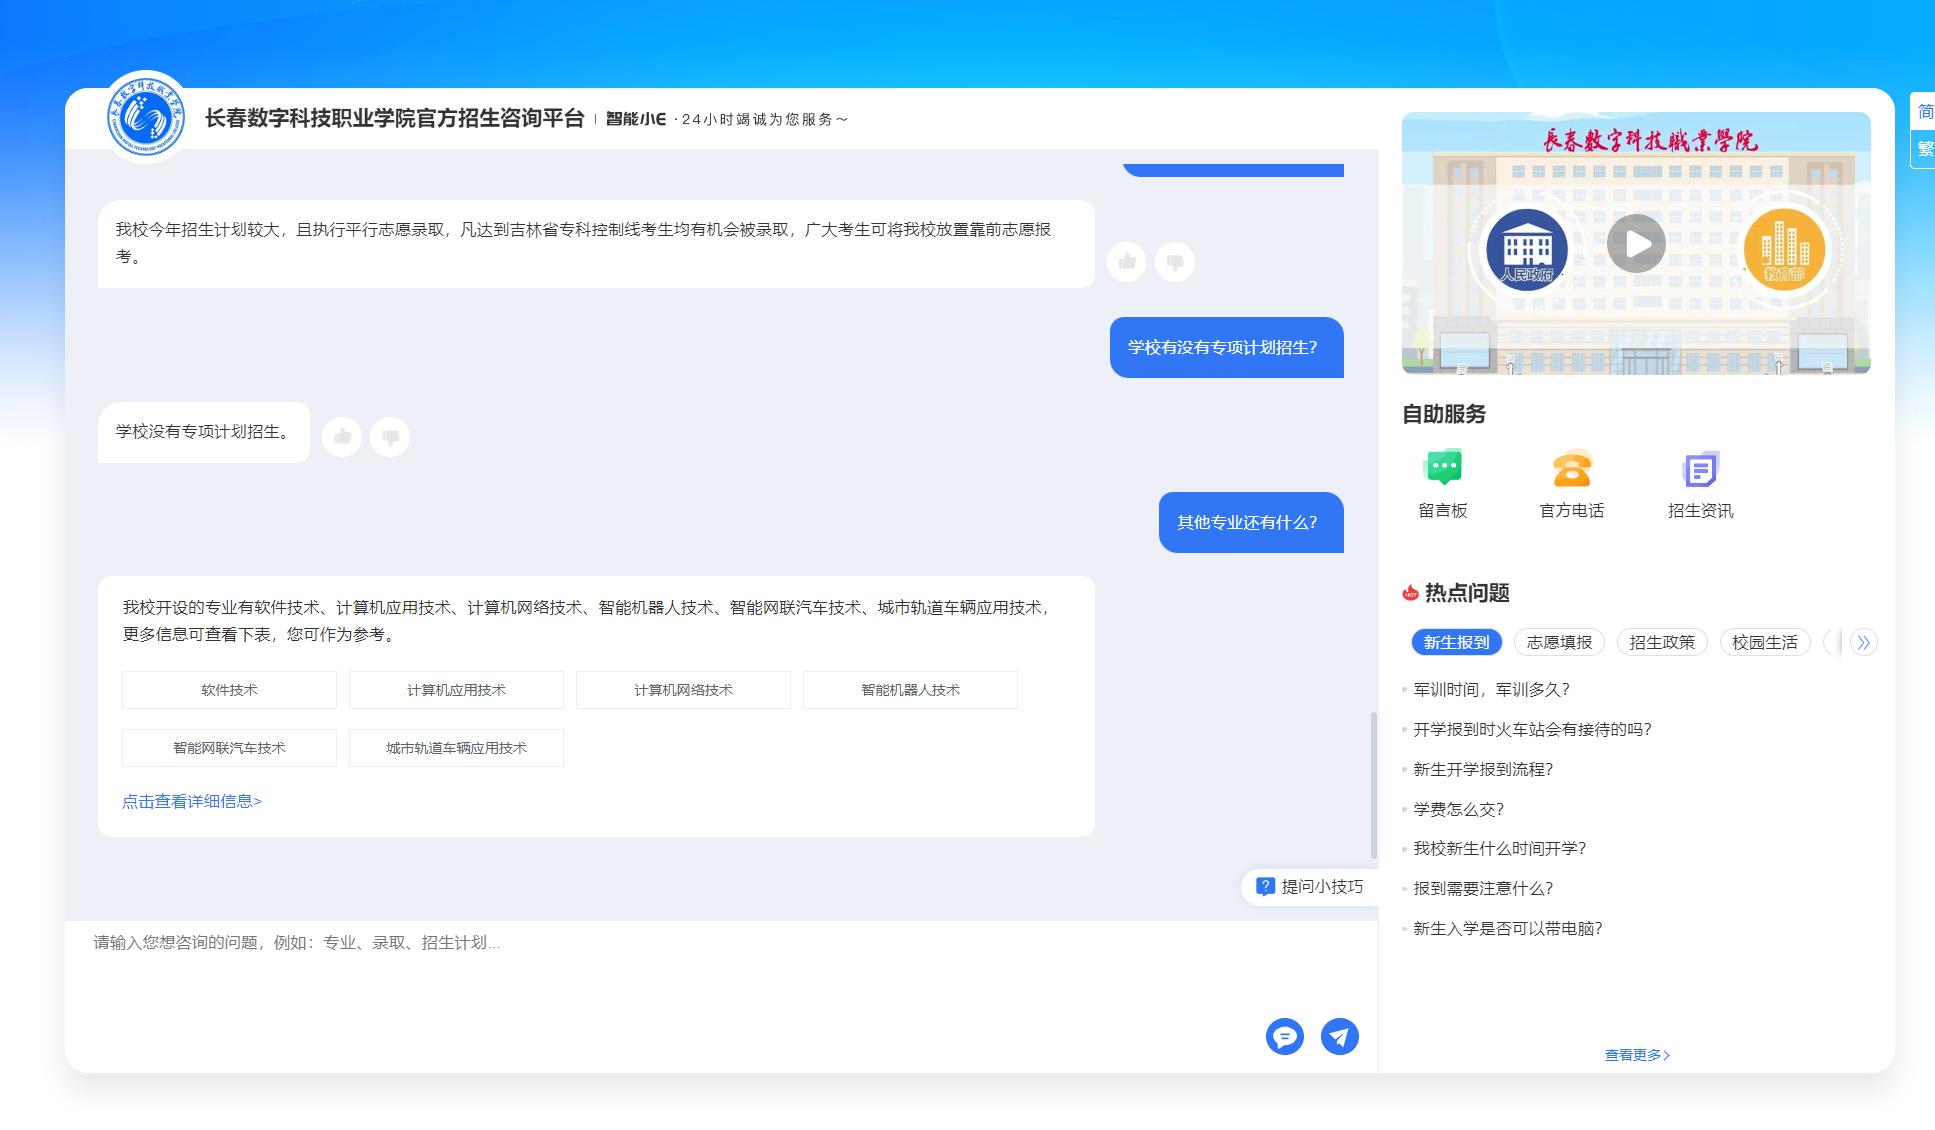The height and width of the screenshot is (1130, 1935).
Task: Choose the 城市轨道车辆应用技术 major button
Action: (x=456, y=748)
